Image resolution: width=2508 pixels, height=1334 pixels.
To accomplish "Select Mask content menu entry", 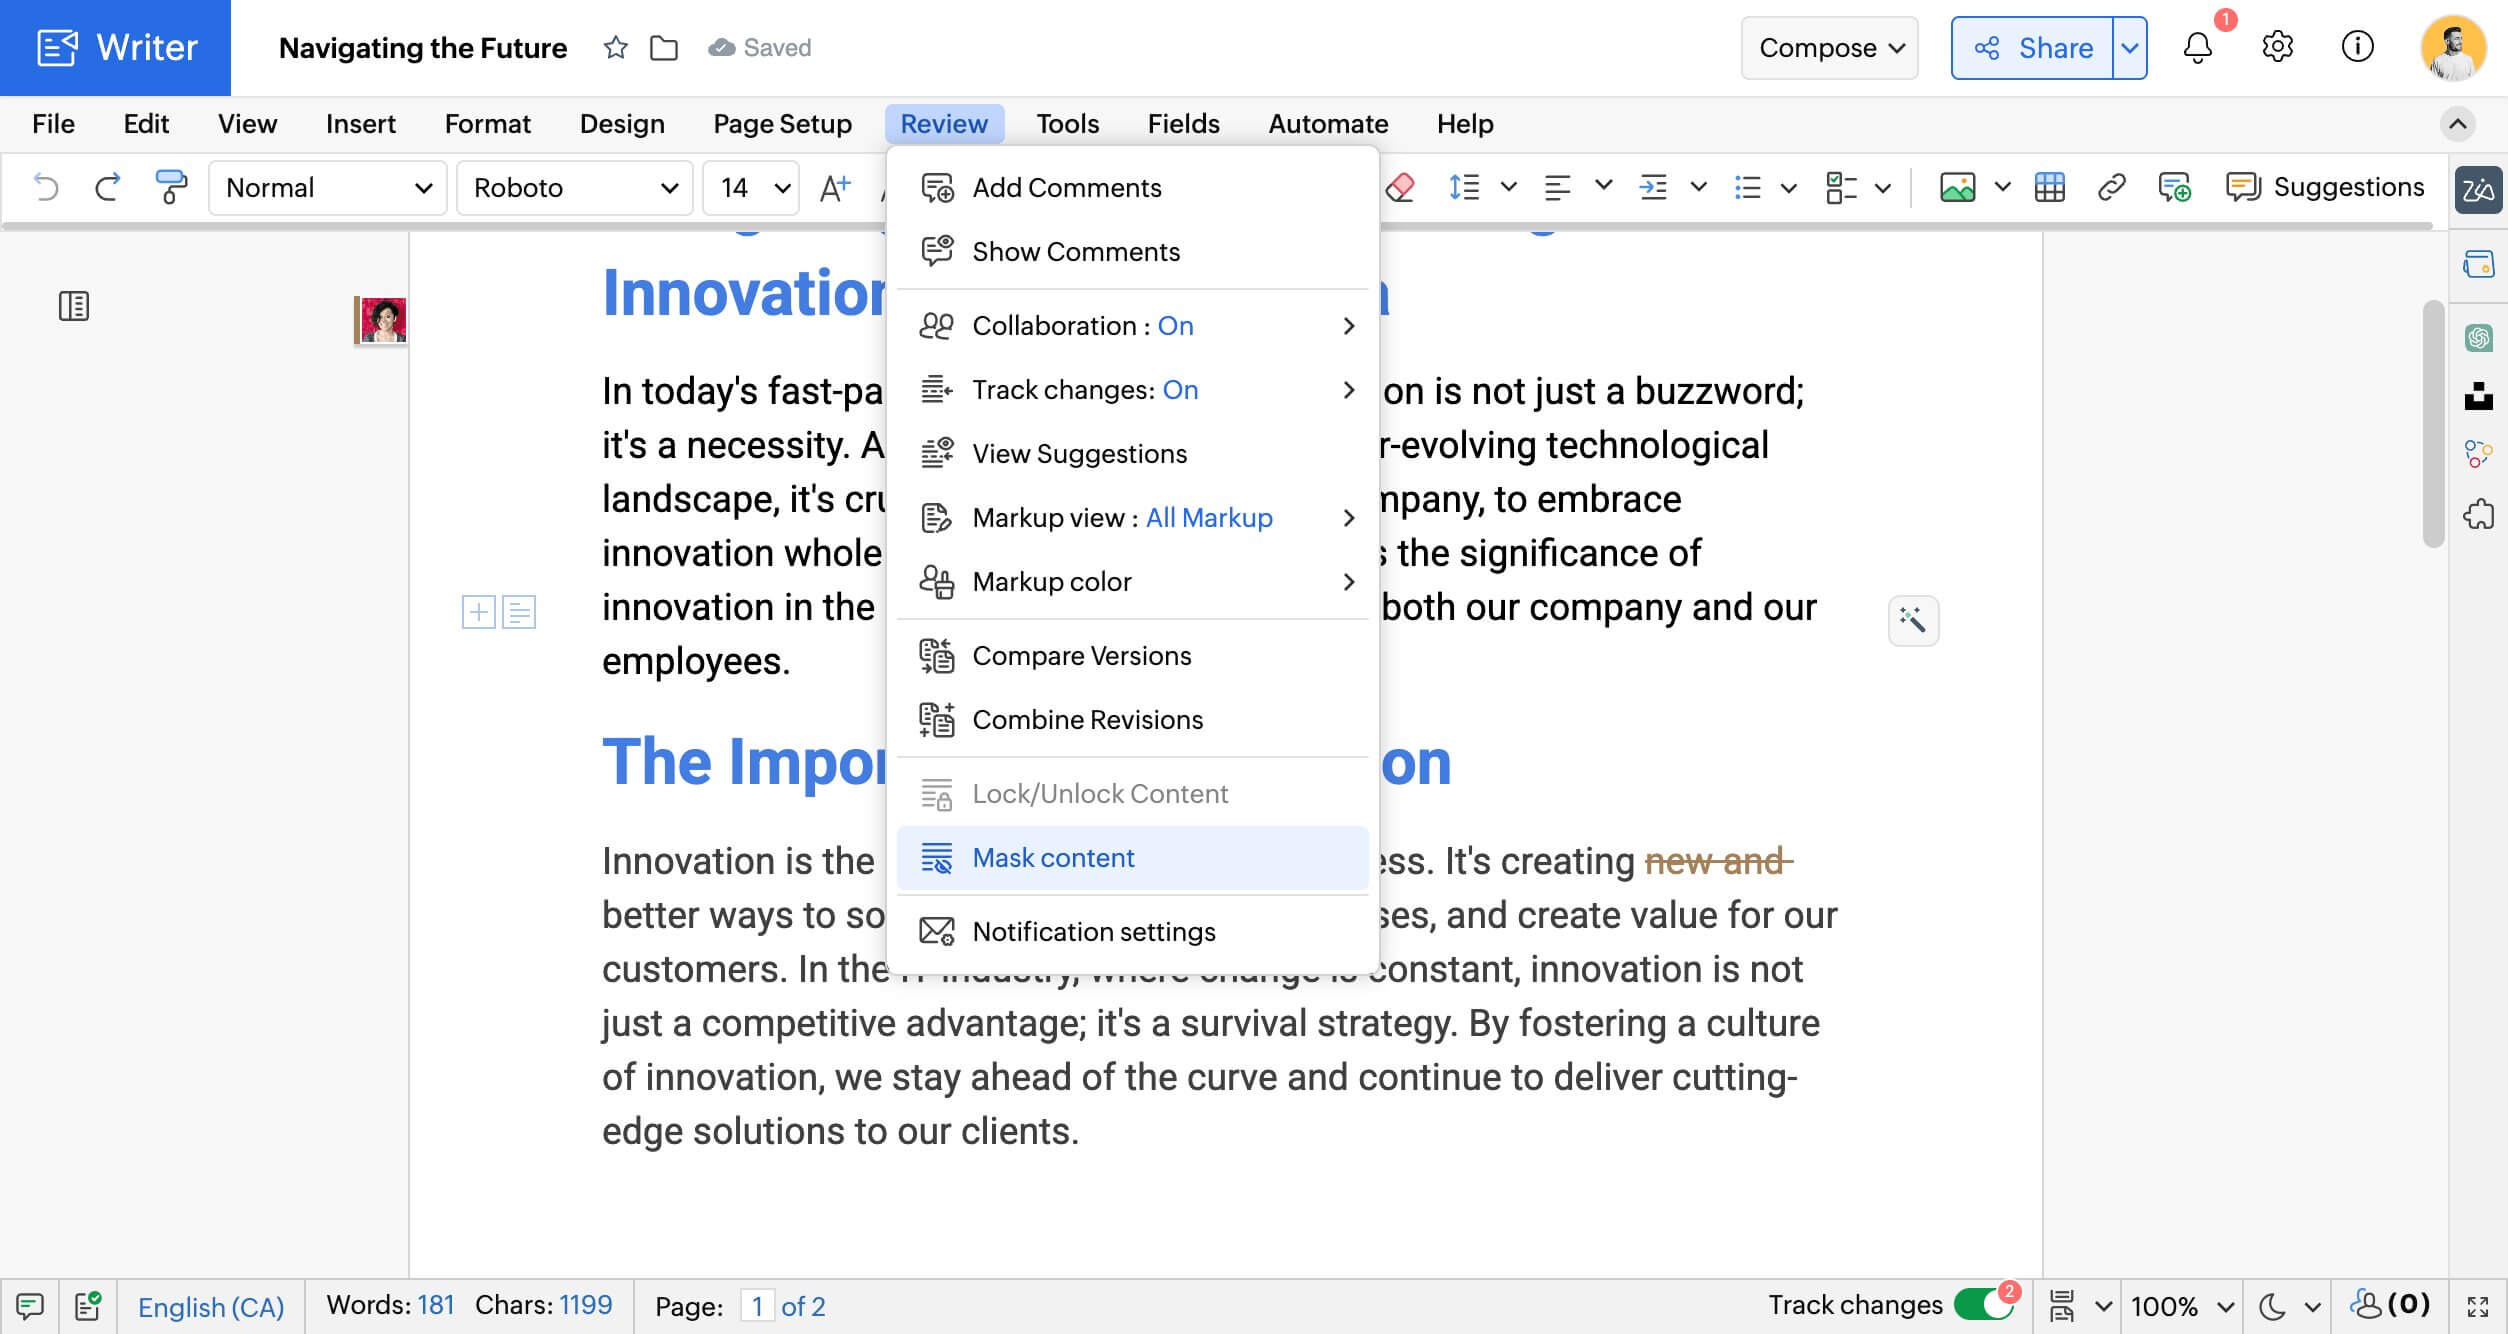I will click(1133, 858).
